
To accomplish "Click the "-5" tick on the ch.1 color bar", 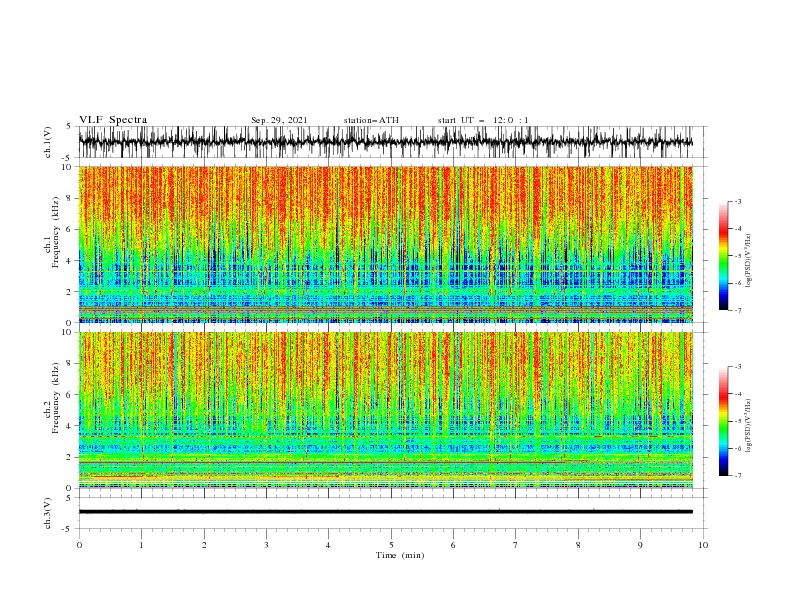I will 737,256.
